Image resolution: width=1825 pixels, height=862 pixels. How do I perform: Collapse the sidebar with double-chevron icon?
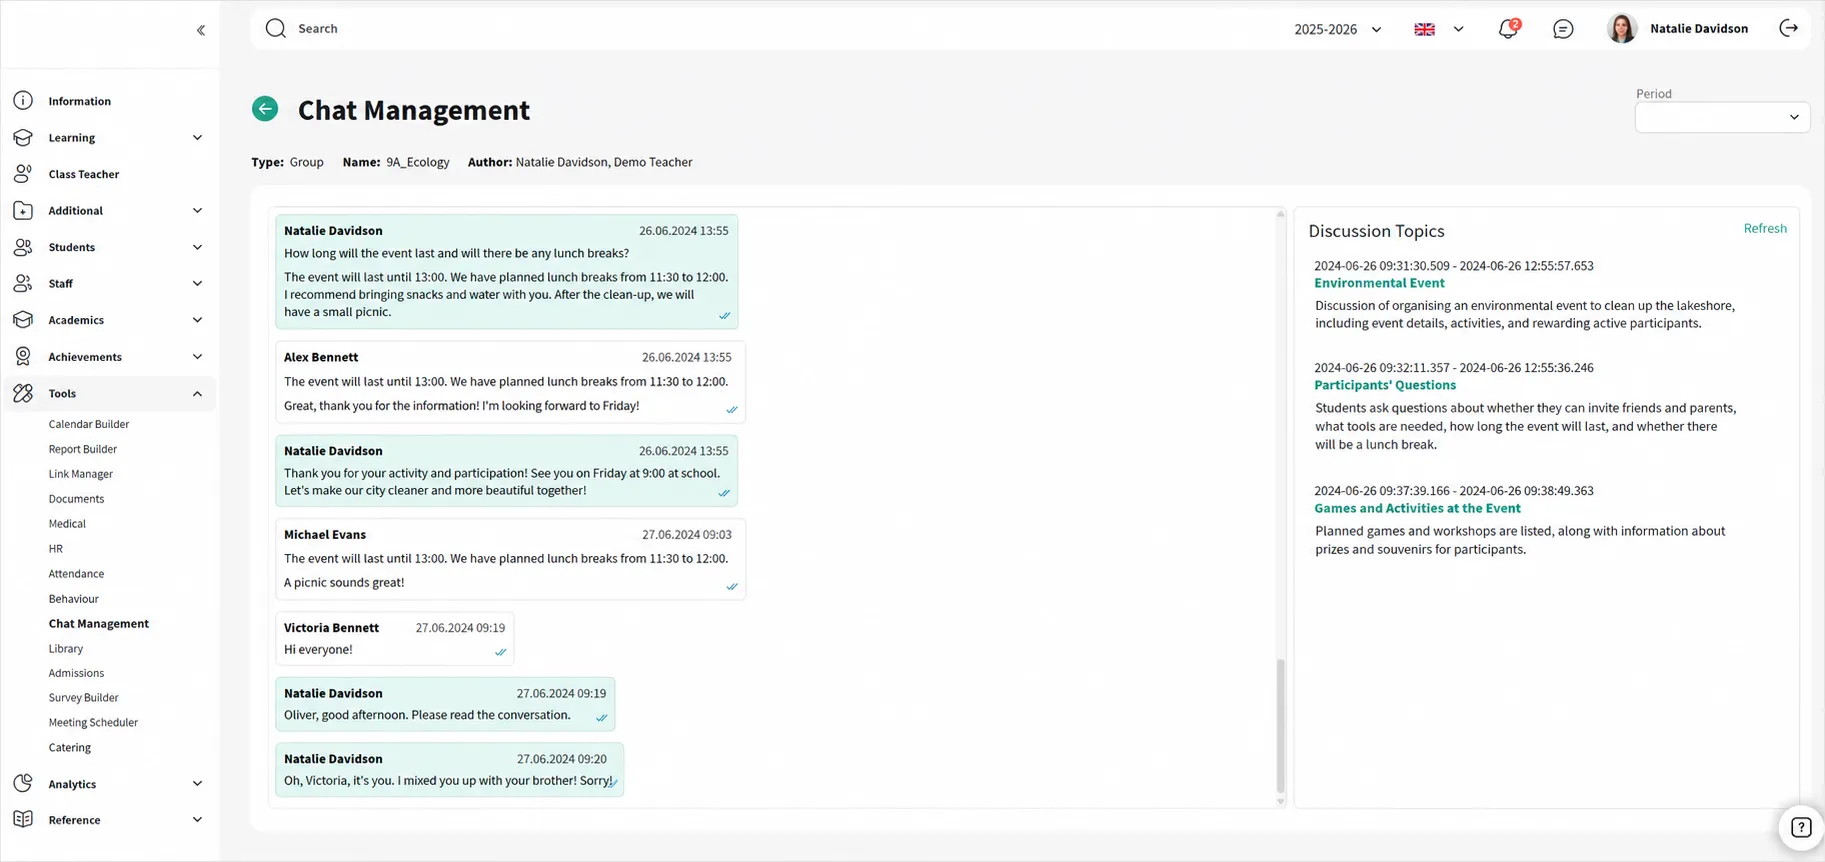pos(201,30)
